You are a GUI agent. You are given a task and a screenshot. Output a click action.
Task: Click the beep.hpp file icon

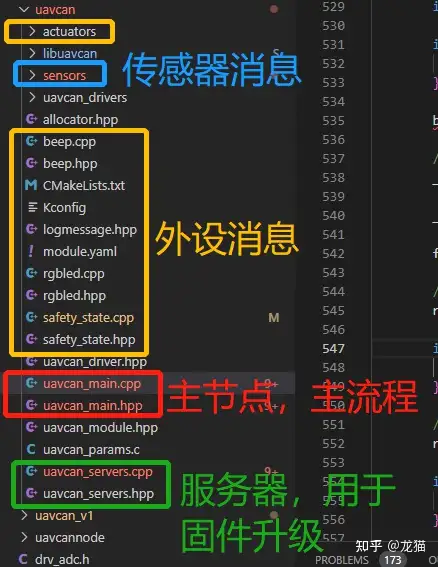tap(31, 163)
